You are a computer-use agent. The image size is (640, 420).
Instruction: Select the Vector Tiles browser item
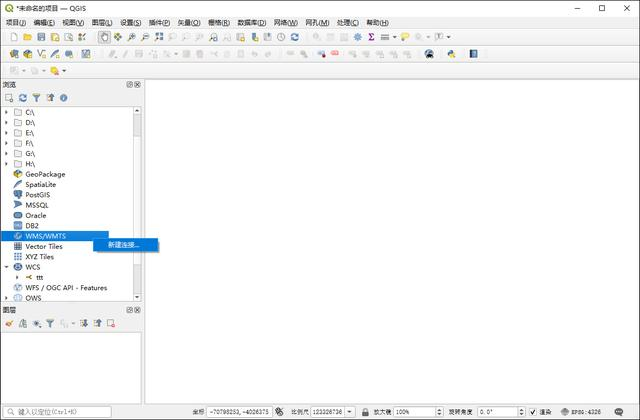coord(44,247)
